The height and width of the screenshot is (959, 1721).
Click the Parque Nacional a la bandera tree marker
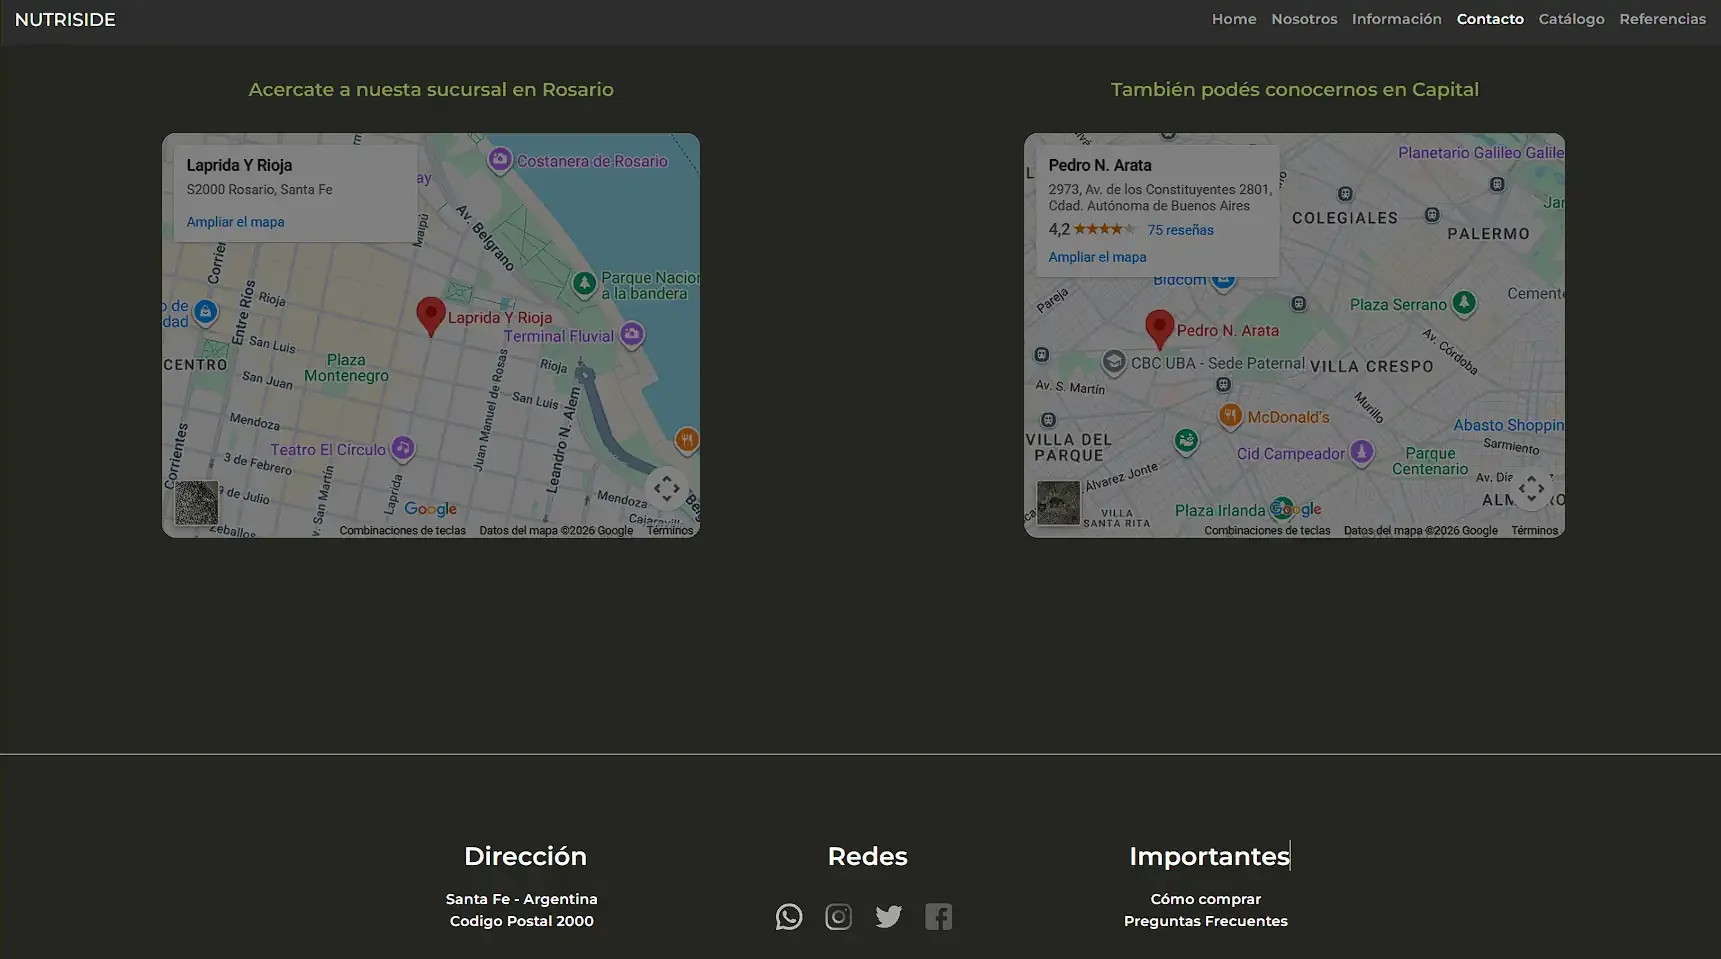[x=585, y=284]
